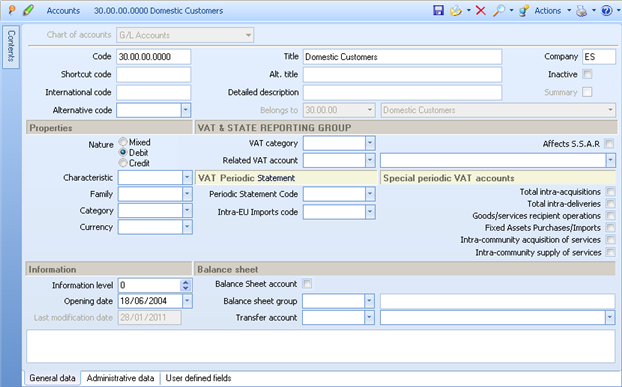Image resolution: width=622 pixels, height=387 pixels.
Task: Open the Intra-EU Imports code dropdown
Action: (x=370, y=212)
